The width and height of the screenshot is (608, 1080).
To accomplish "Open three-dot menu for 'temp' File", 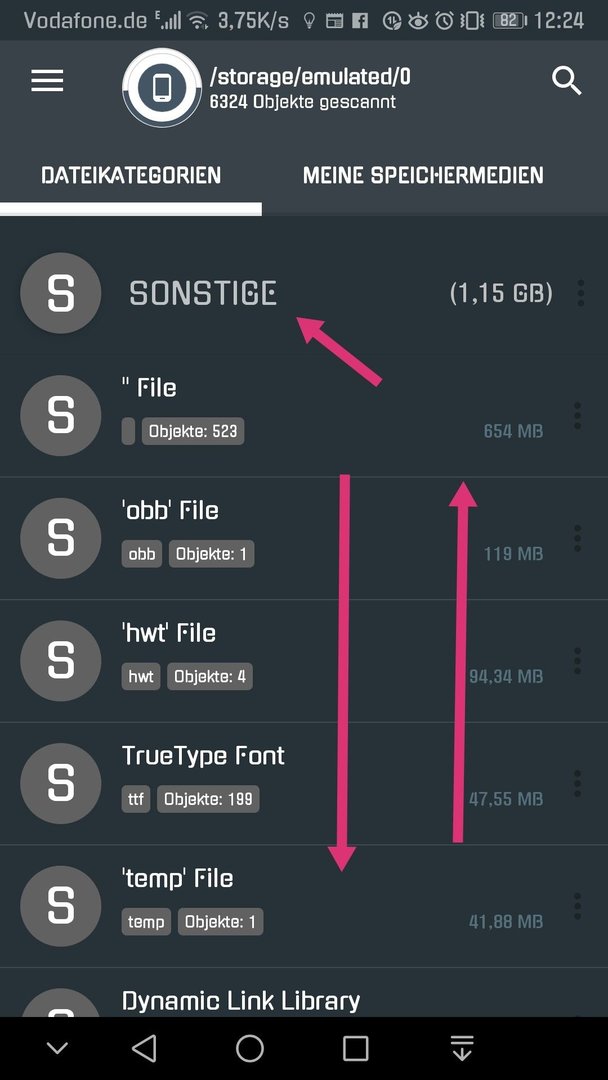I will pos(577,906).
